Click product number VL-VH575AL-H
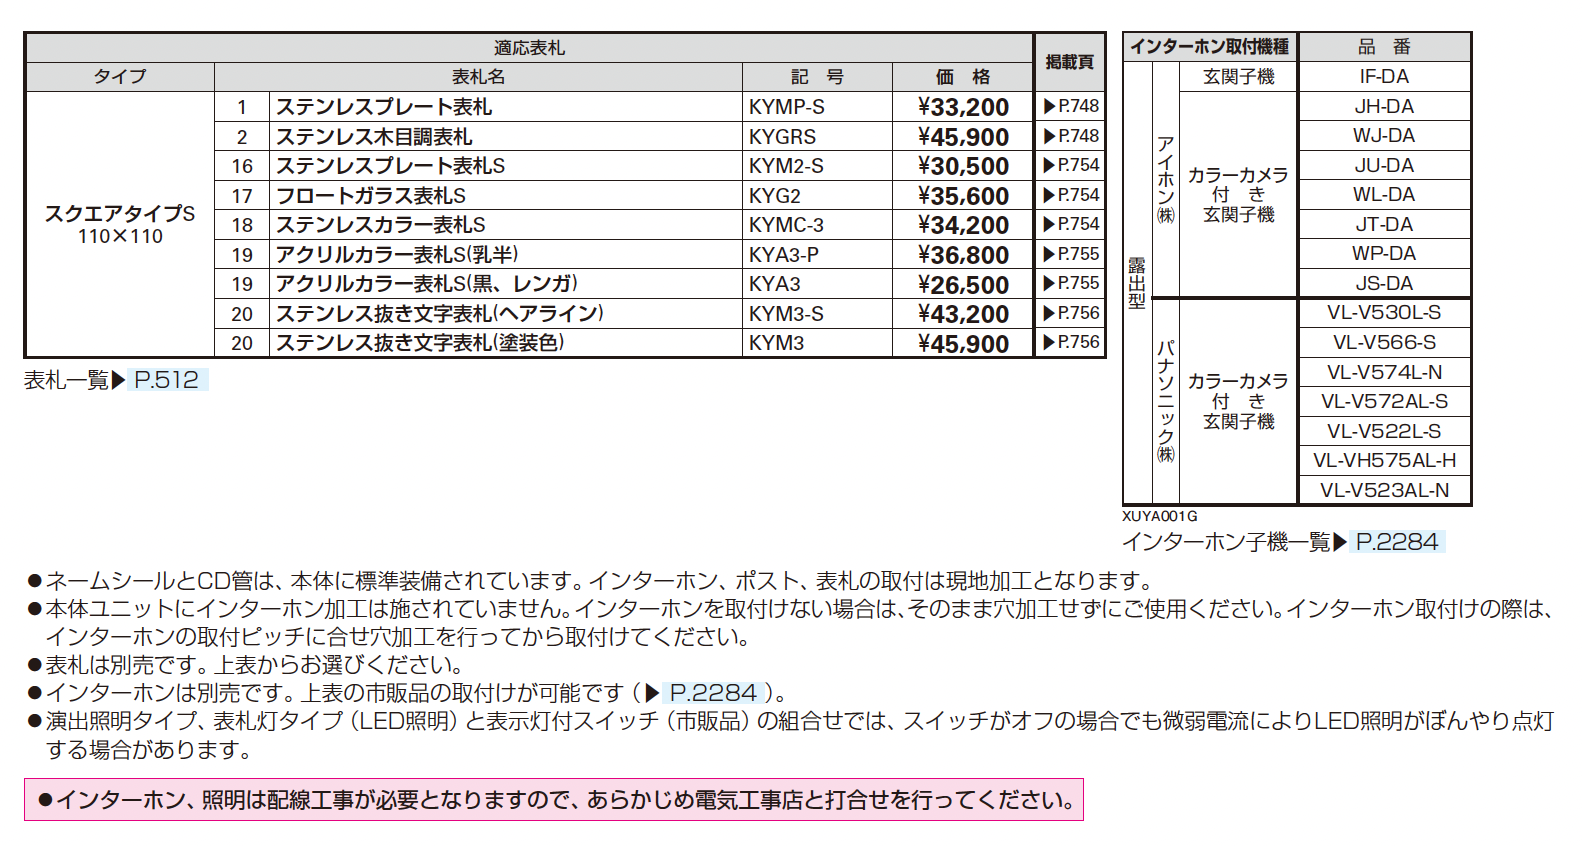This screenshot has width=1582, height=846. pos(1384,460)
